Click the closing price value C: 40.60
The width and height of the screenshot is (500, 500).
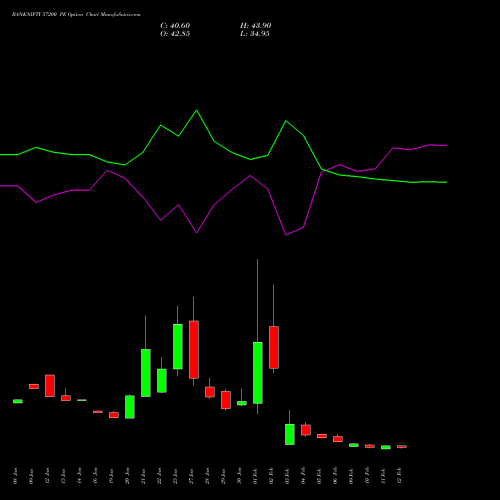(x=175, y=26)
